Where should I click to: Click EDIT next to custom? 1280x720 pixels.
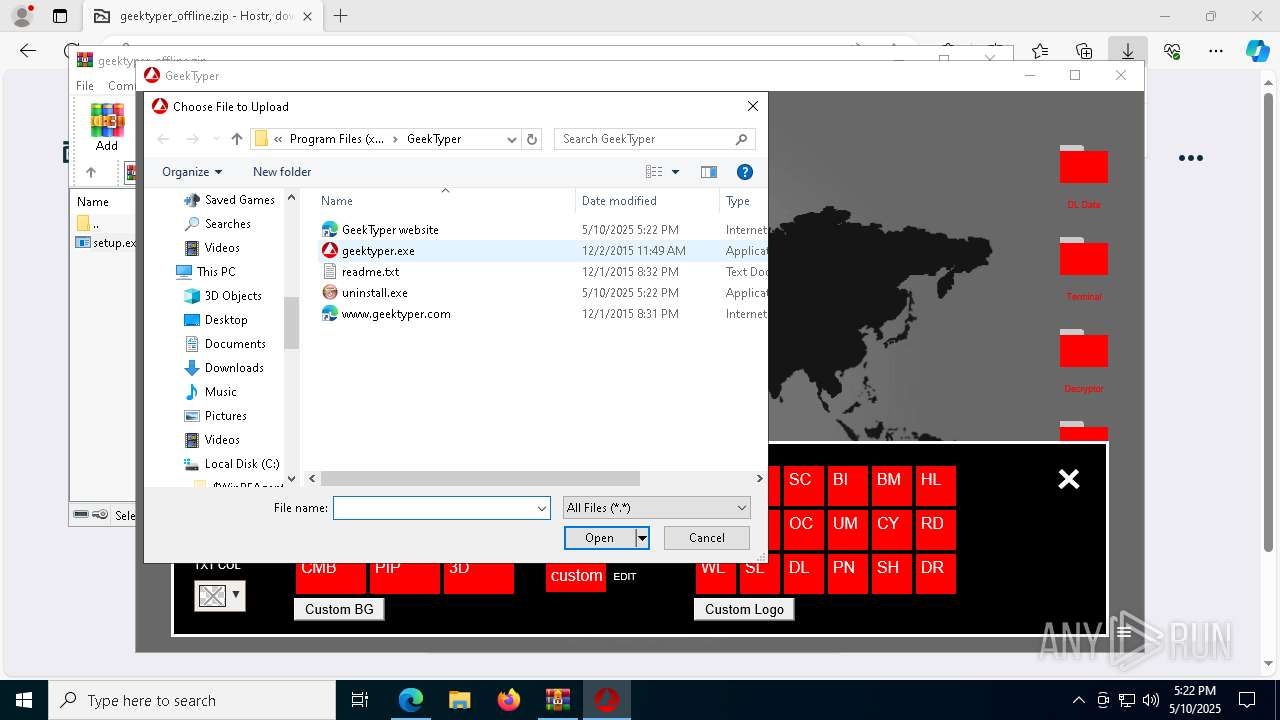coord(624,577)
